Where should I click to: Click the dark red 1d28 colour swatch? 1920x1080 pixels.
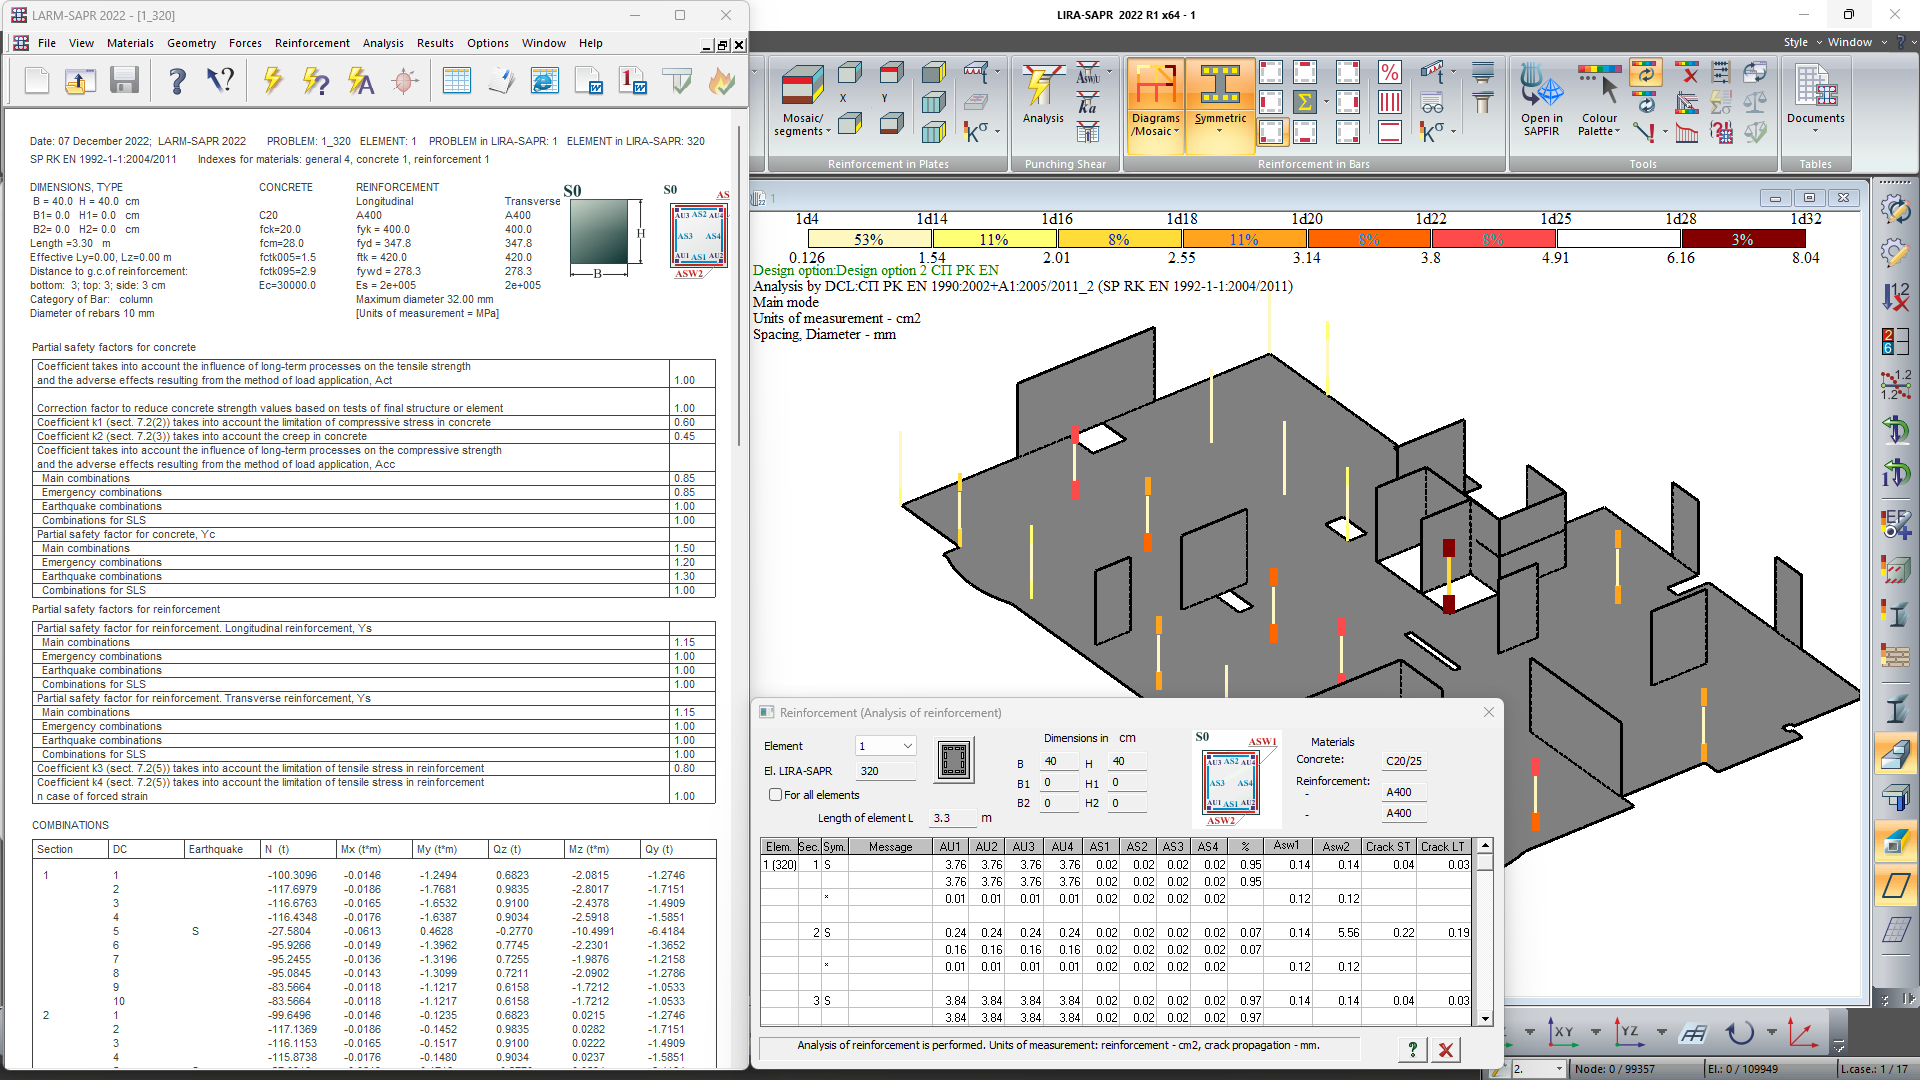coord(1742,239)
